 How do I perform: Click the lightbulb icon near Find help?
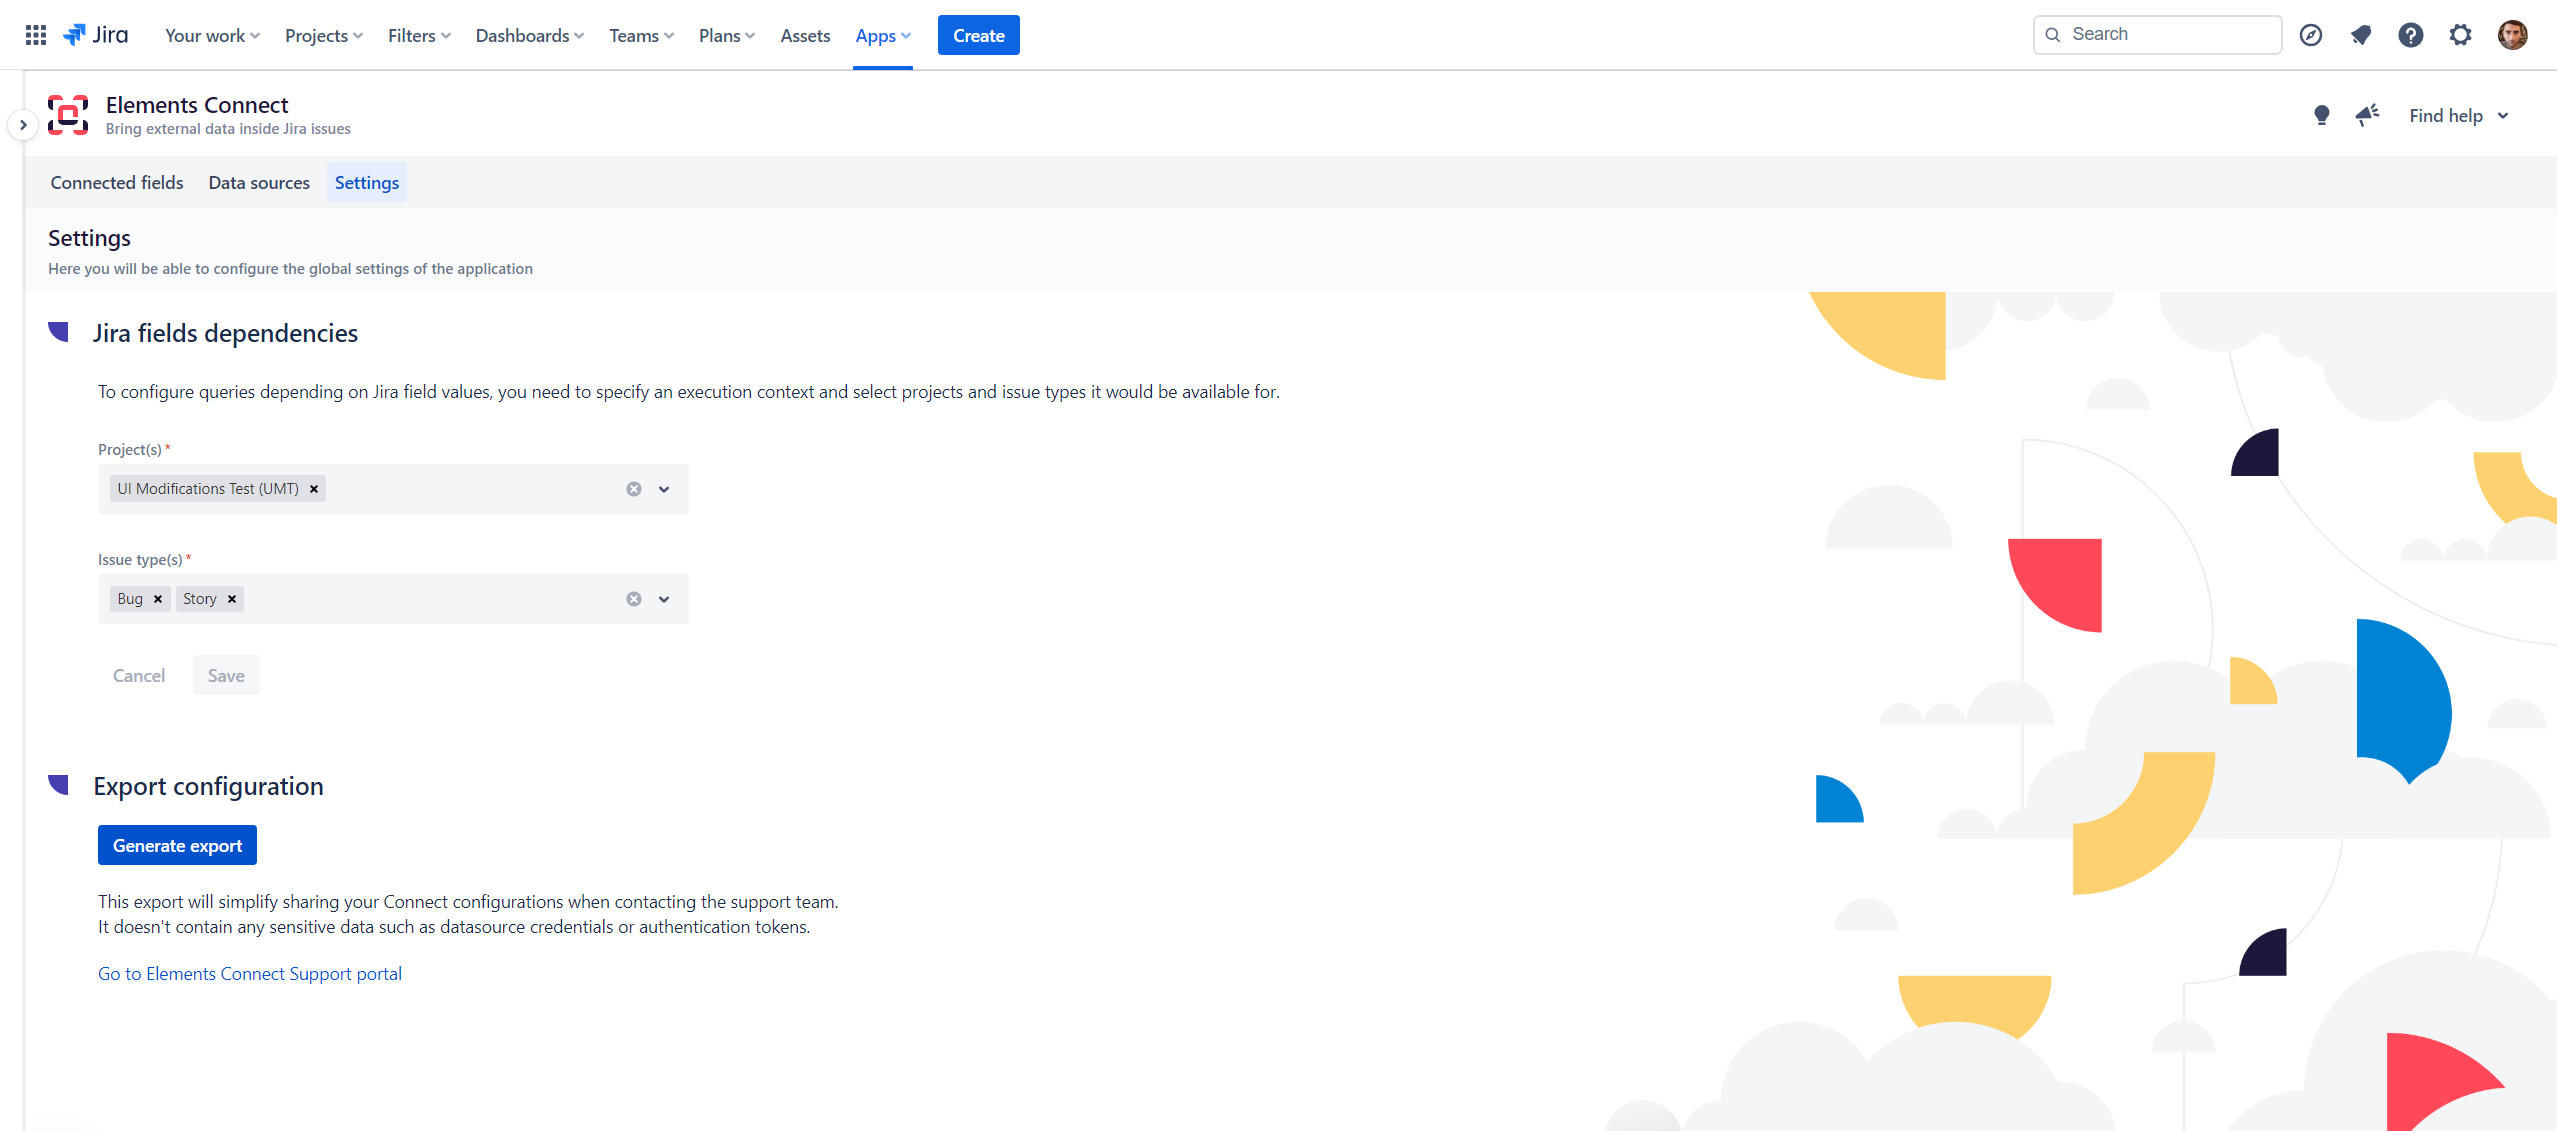point(2321,115)
